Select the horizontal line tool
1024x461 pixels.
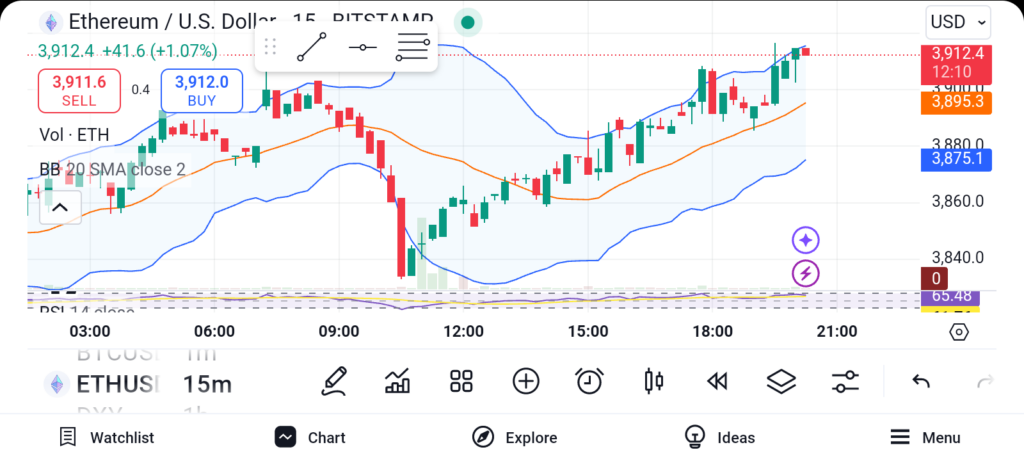tap(362, 47)
